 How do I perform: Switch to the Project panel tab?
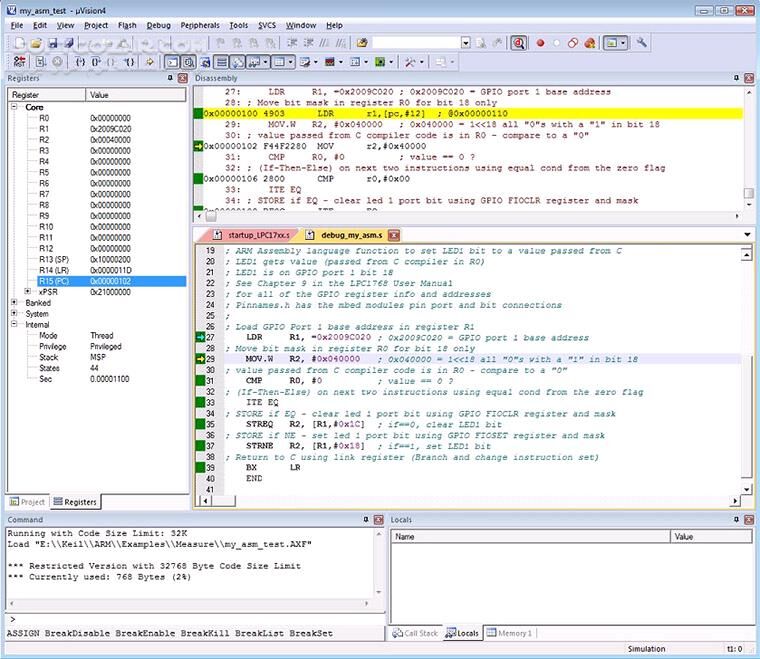(28, 501)
